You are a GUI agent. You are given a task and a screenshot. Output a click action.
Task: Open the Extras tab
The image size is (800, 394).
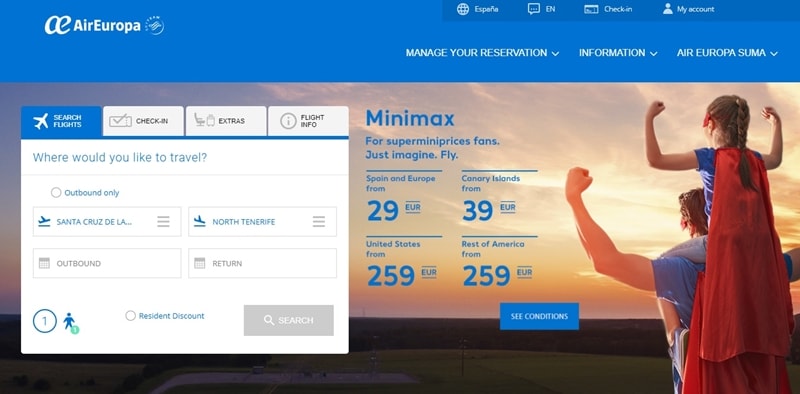pyautogui.click(x=226, y=121)
